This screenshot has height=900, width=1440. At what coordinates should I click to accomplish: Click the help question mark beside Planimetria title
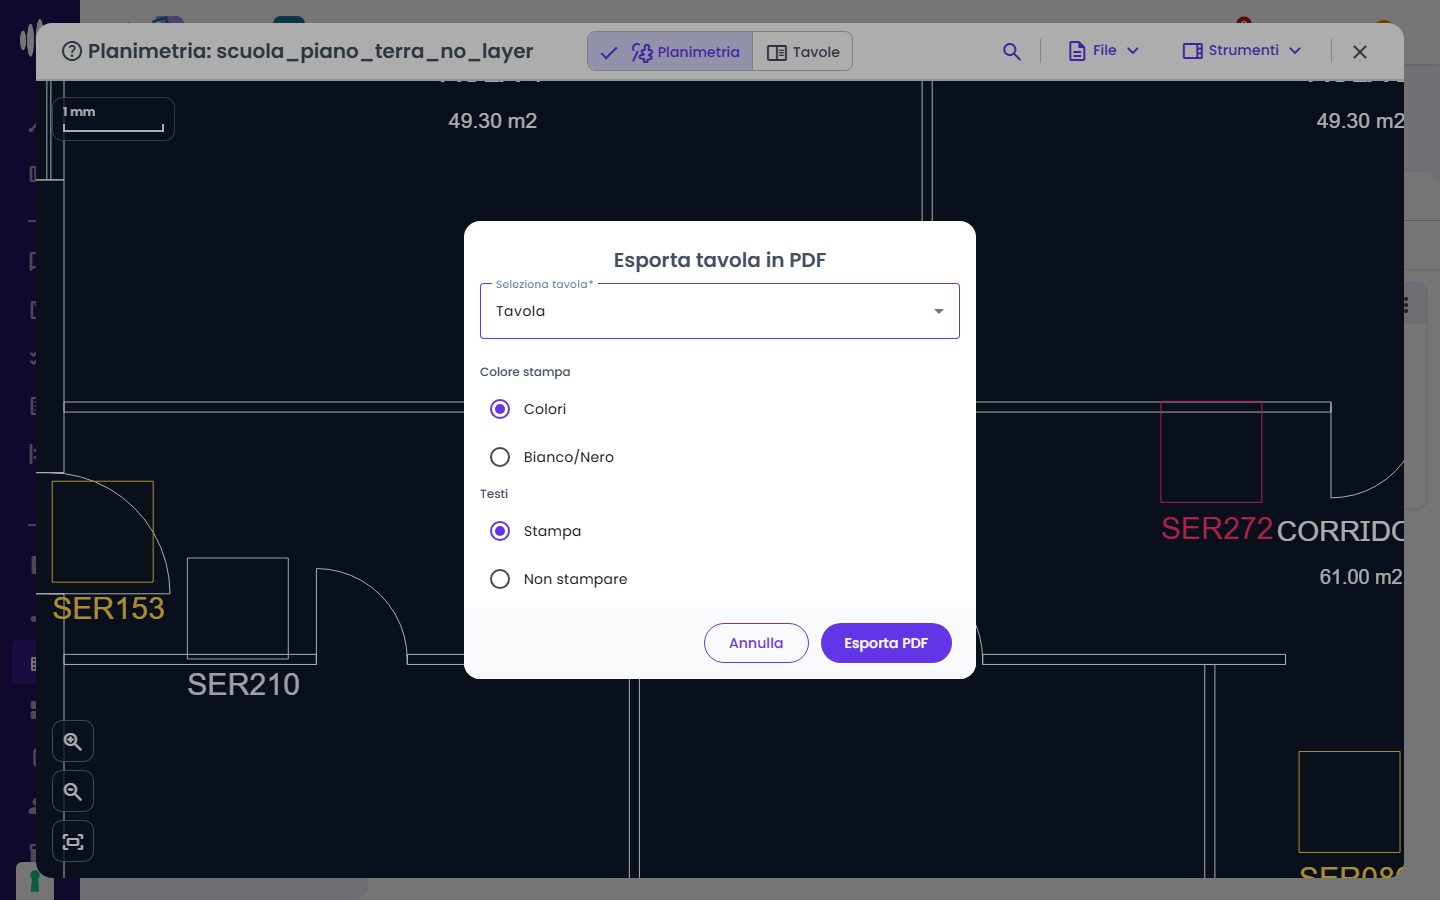(x=72, y=51)
